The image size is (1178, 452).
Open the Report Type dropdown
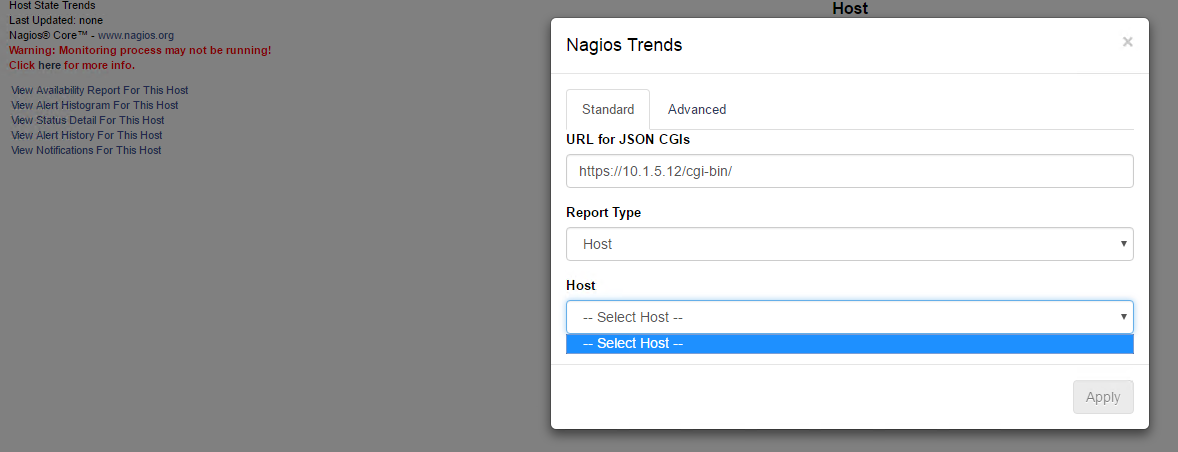click(x=849, y=244)
